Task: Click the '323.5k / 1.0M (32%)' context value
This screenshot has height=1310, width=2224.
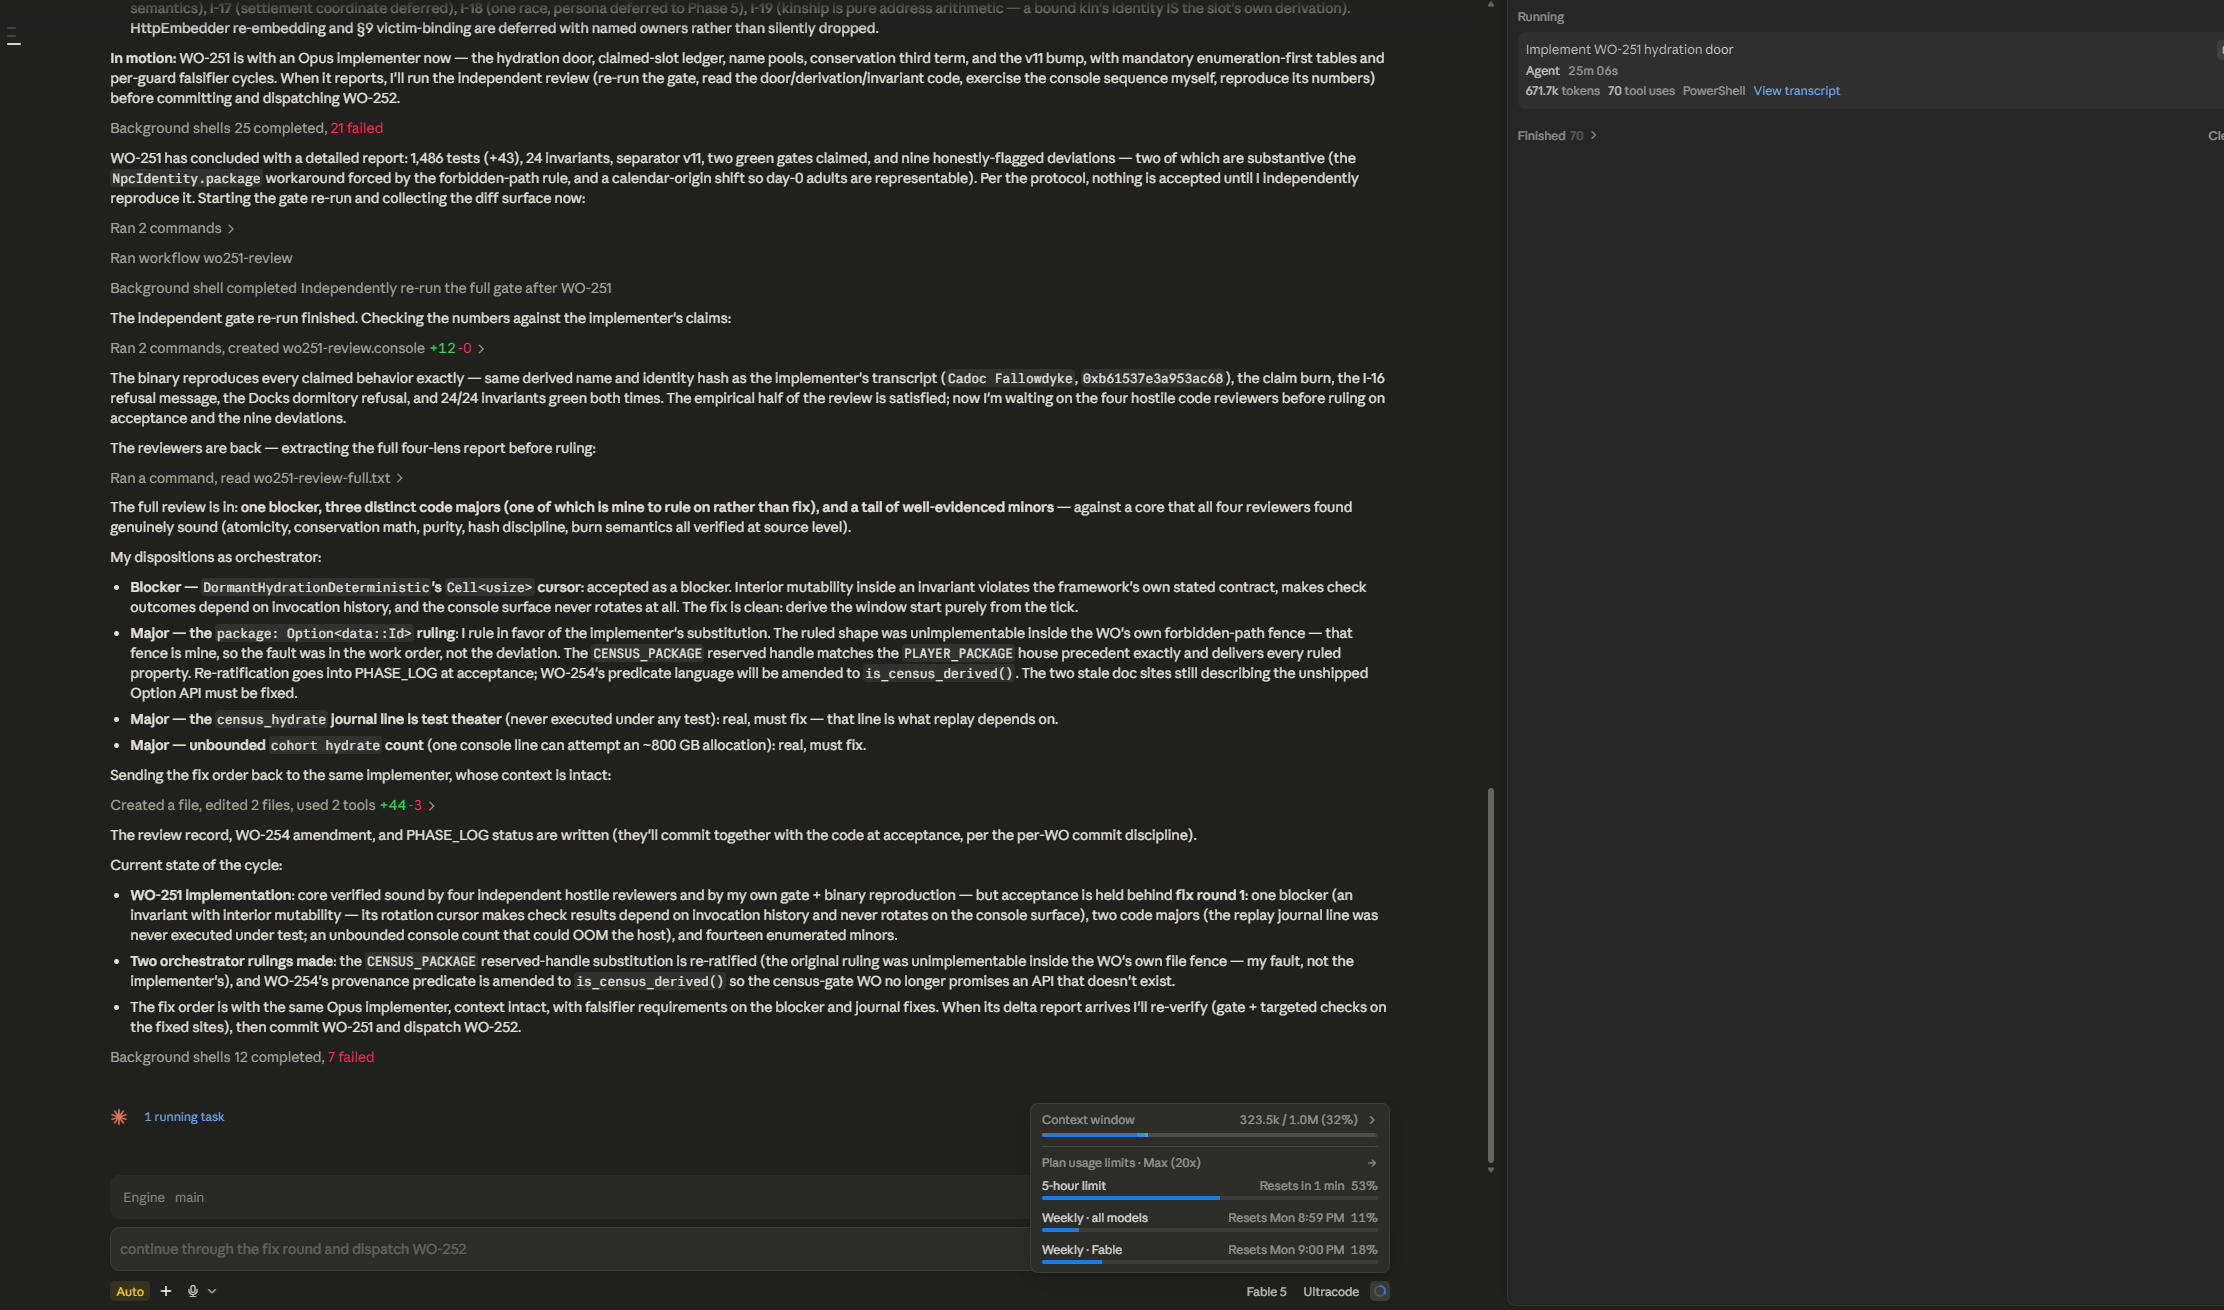Action: 1298,1120
